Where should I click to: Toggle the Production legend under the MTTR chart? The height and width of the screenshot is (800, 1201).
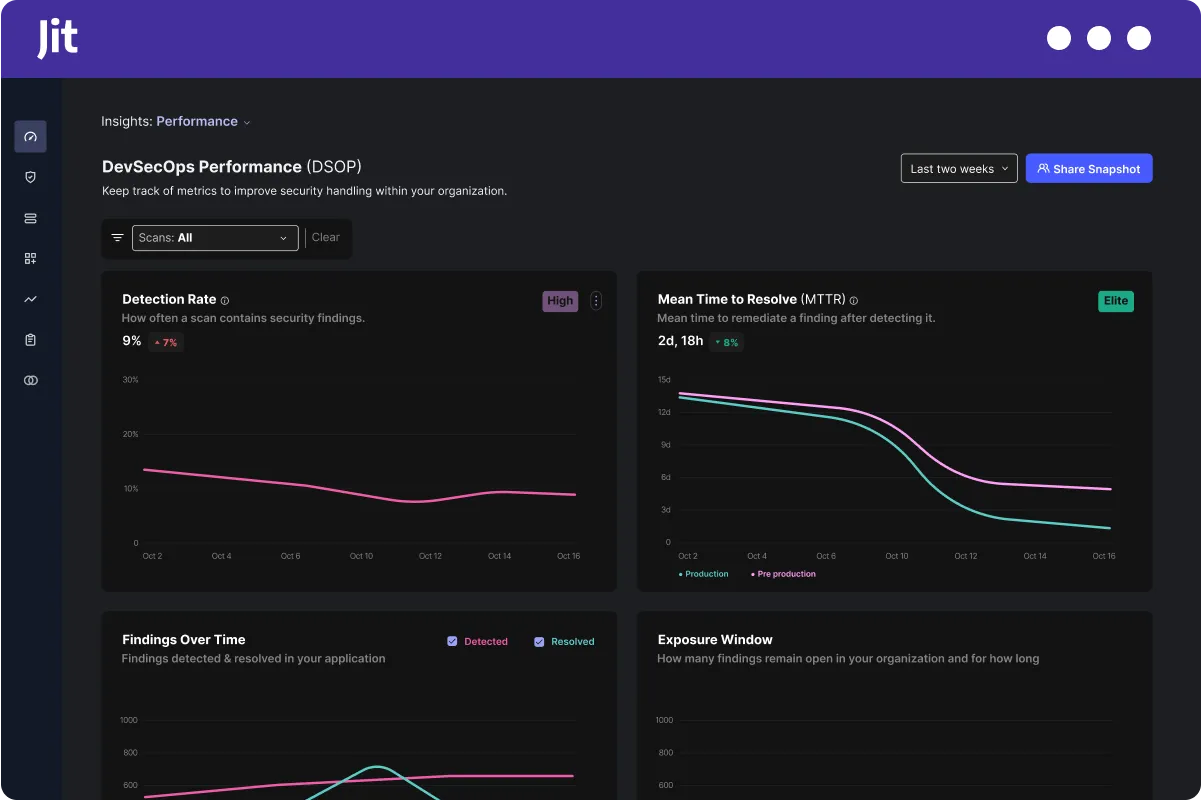pos(702,574)
